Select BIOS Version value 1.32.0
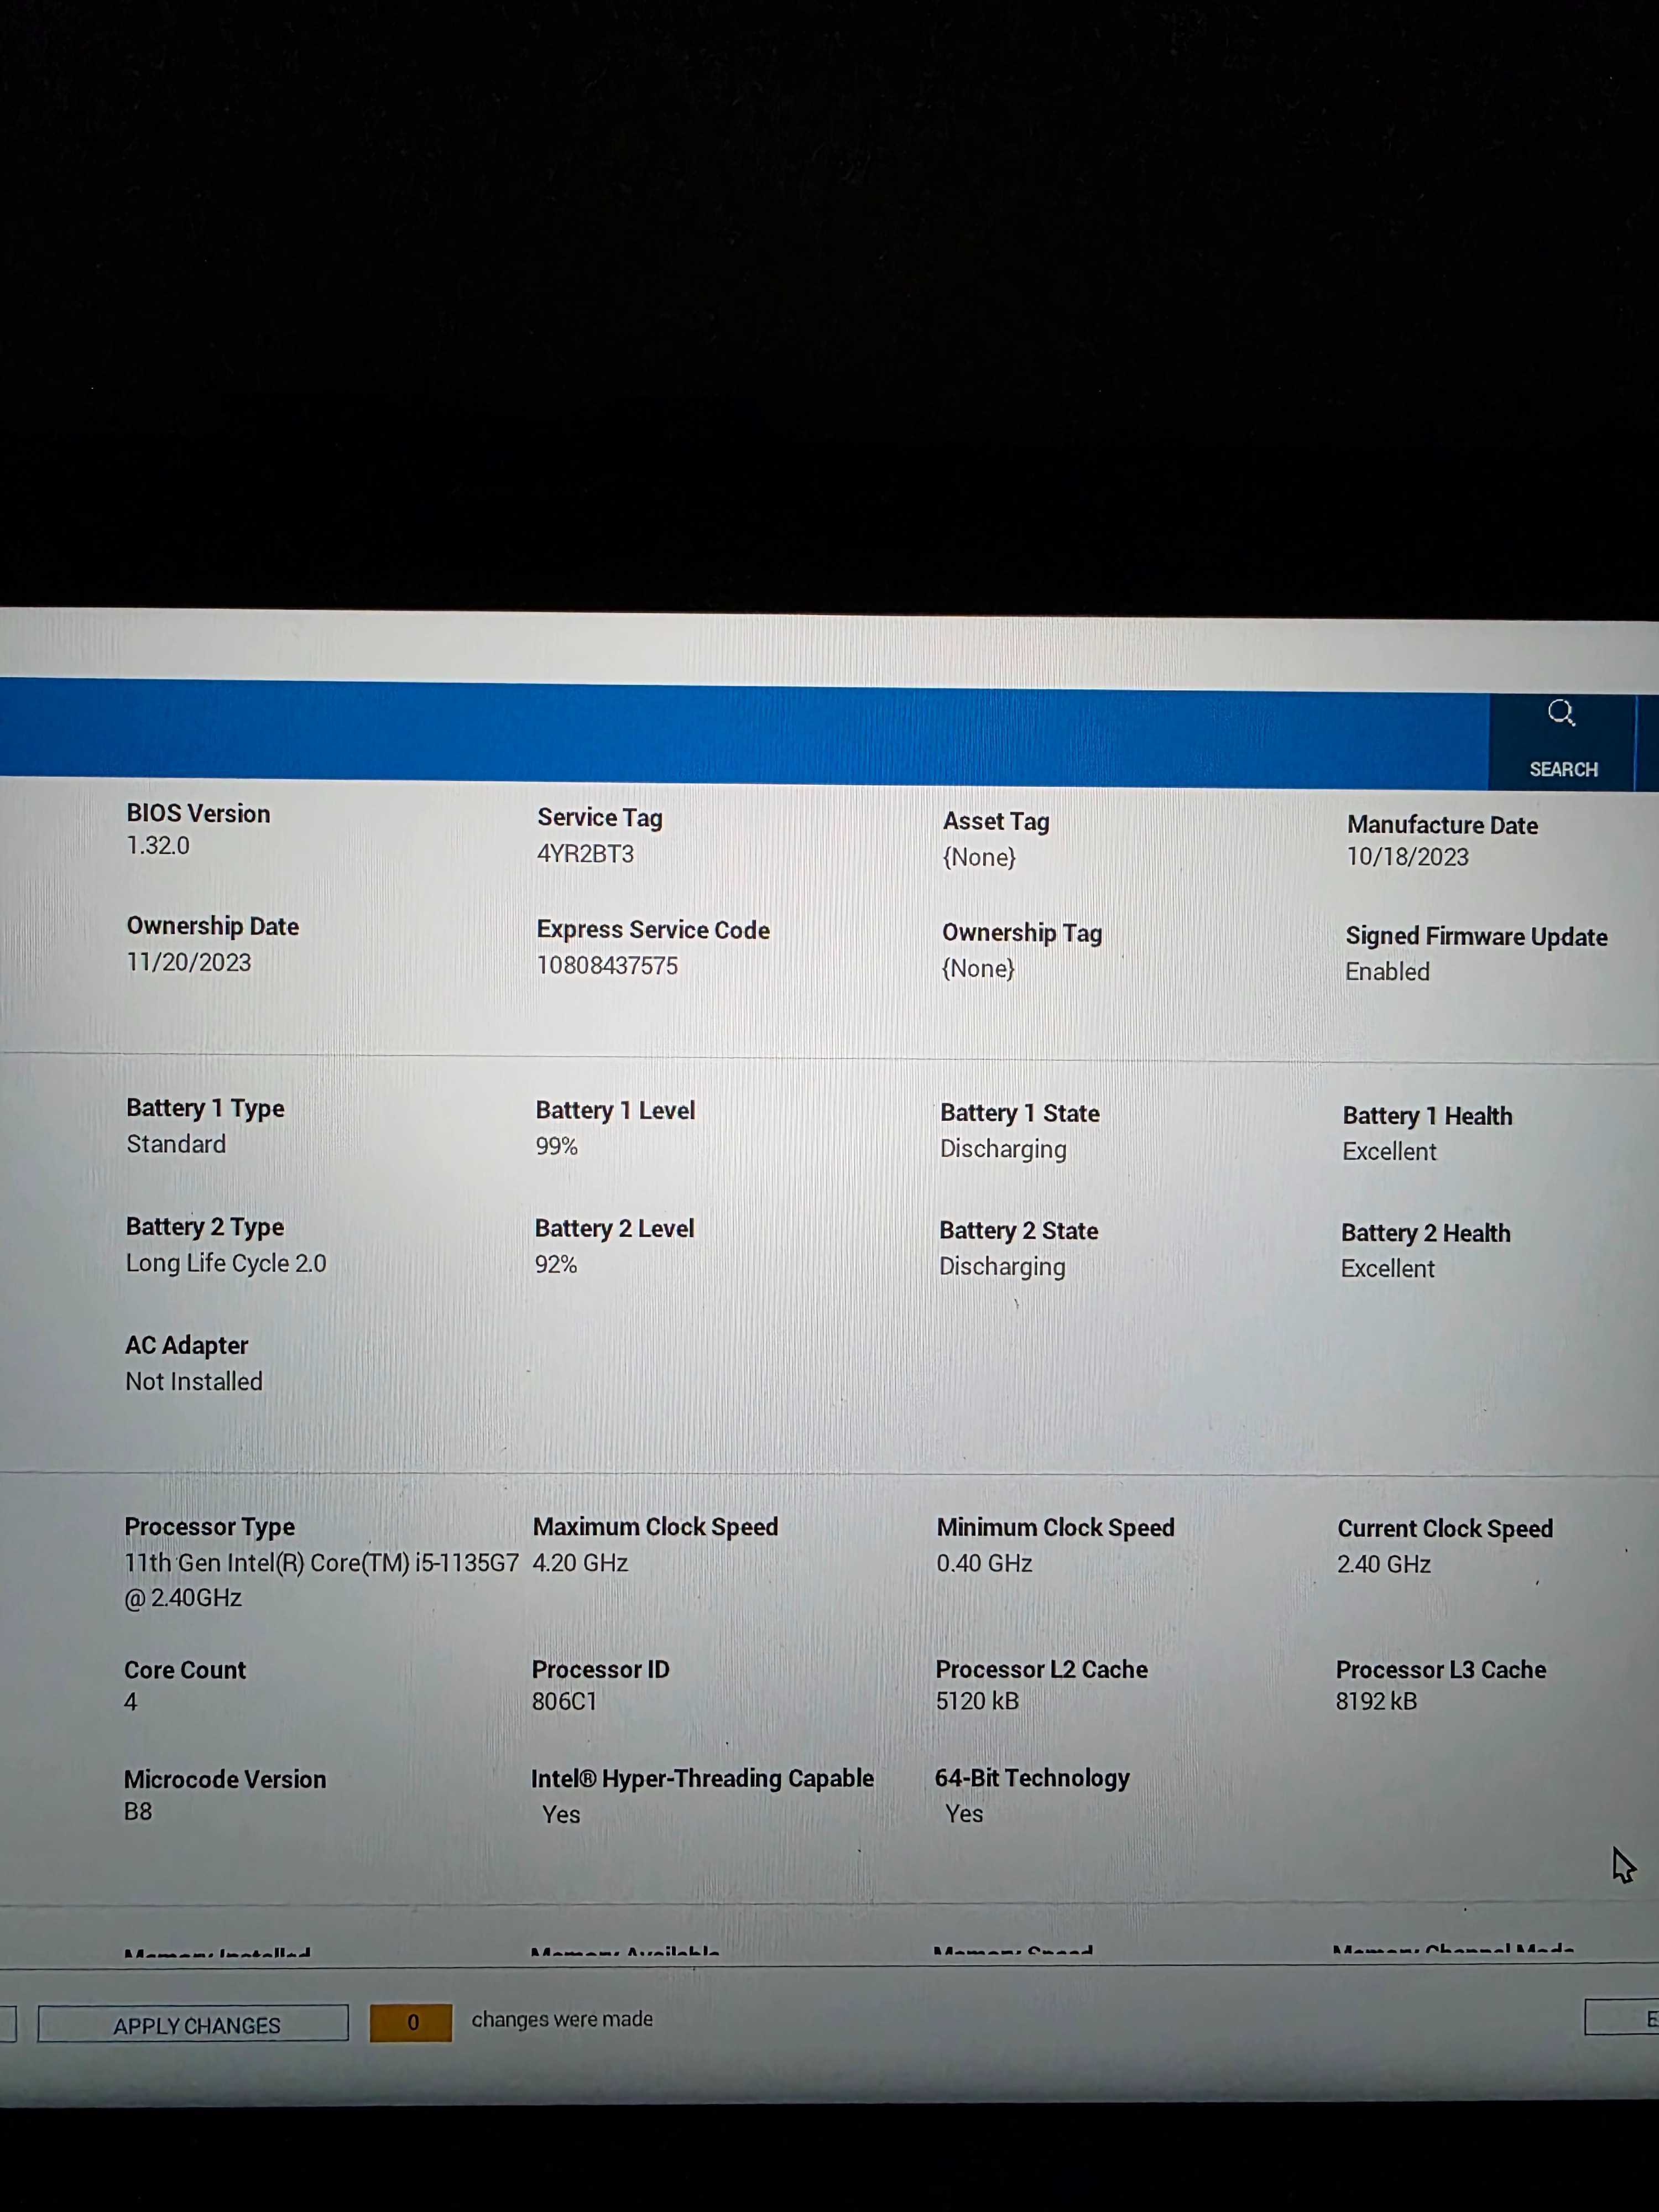Image resolution: width=1659 pixels, height=2212 pixels. (158, 846)
